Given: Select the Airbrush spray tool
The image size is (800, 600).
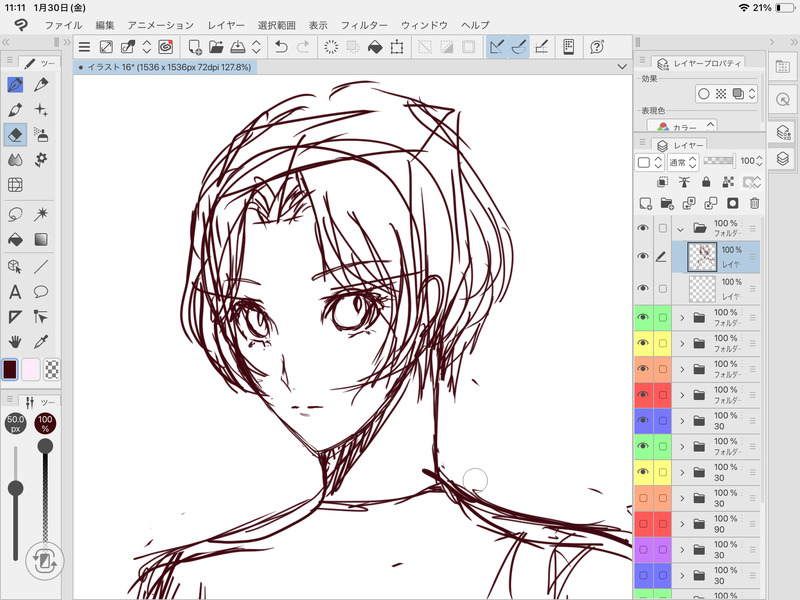Looking at the screenshot, I should point(41,135).
